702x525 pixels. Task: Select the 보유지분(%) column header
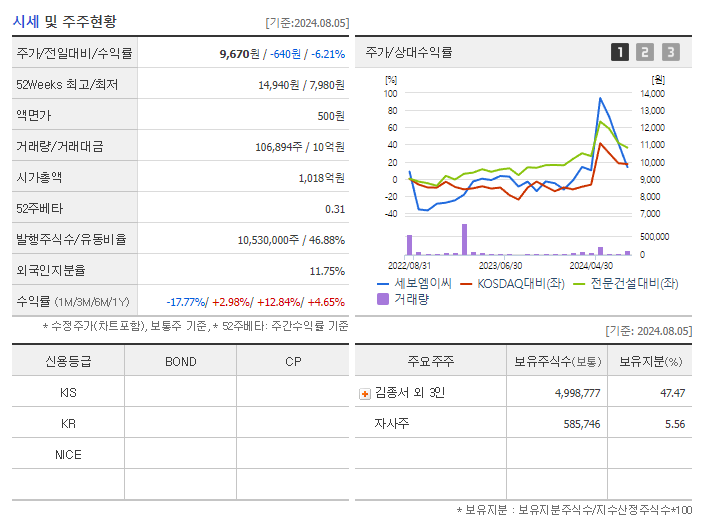tap(651, 361)
